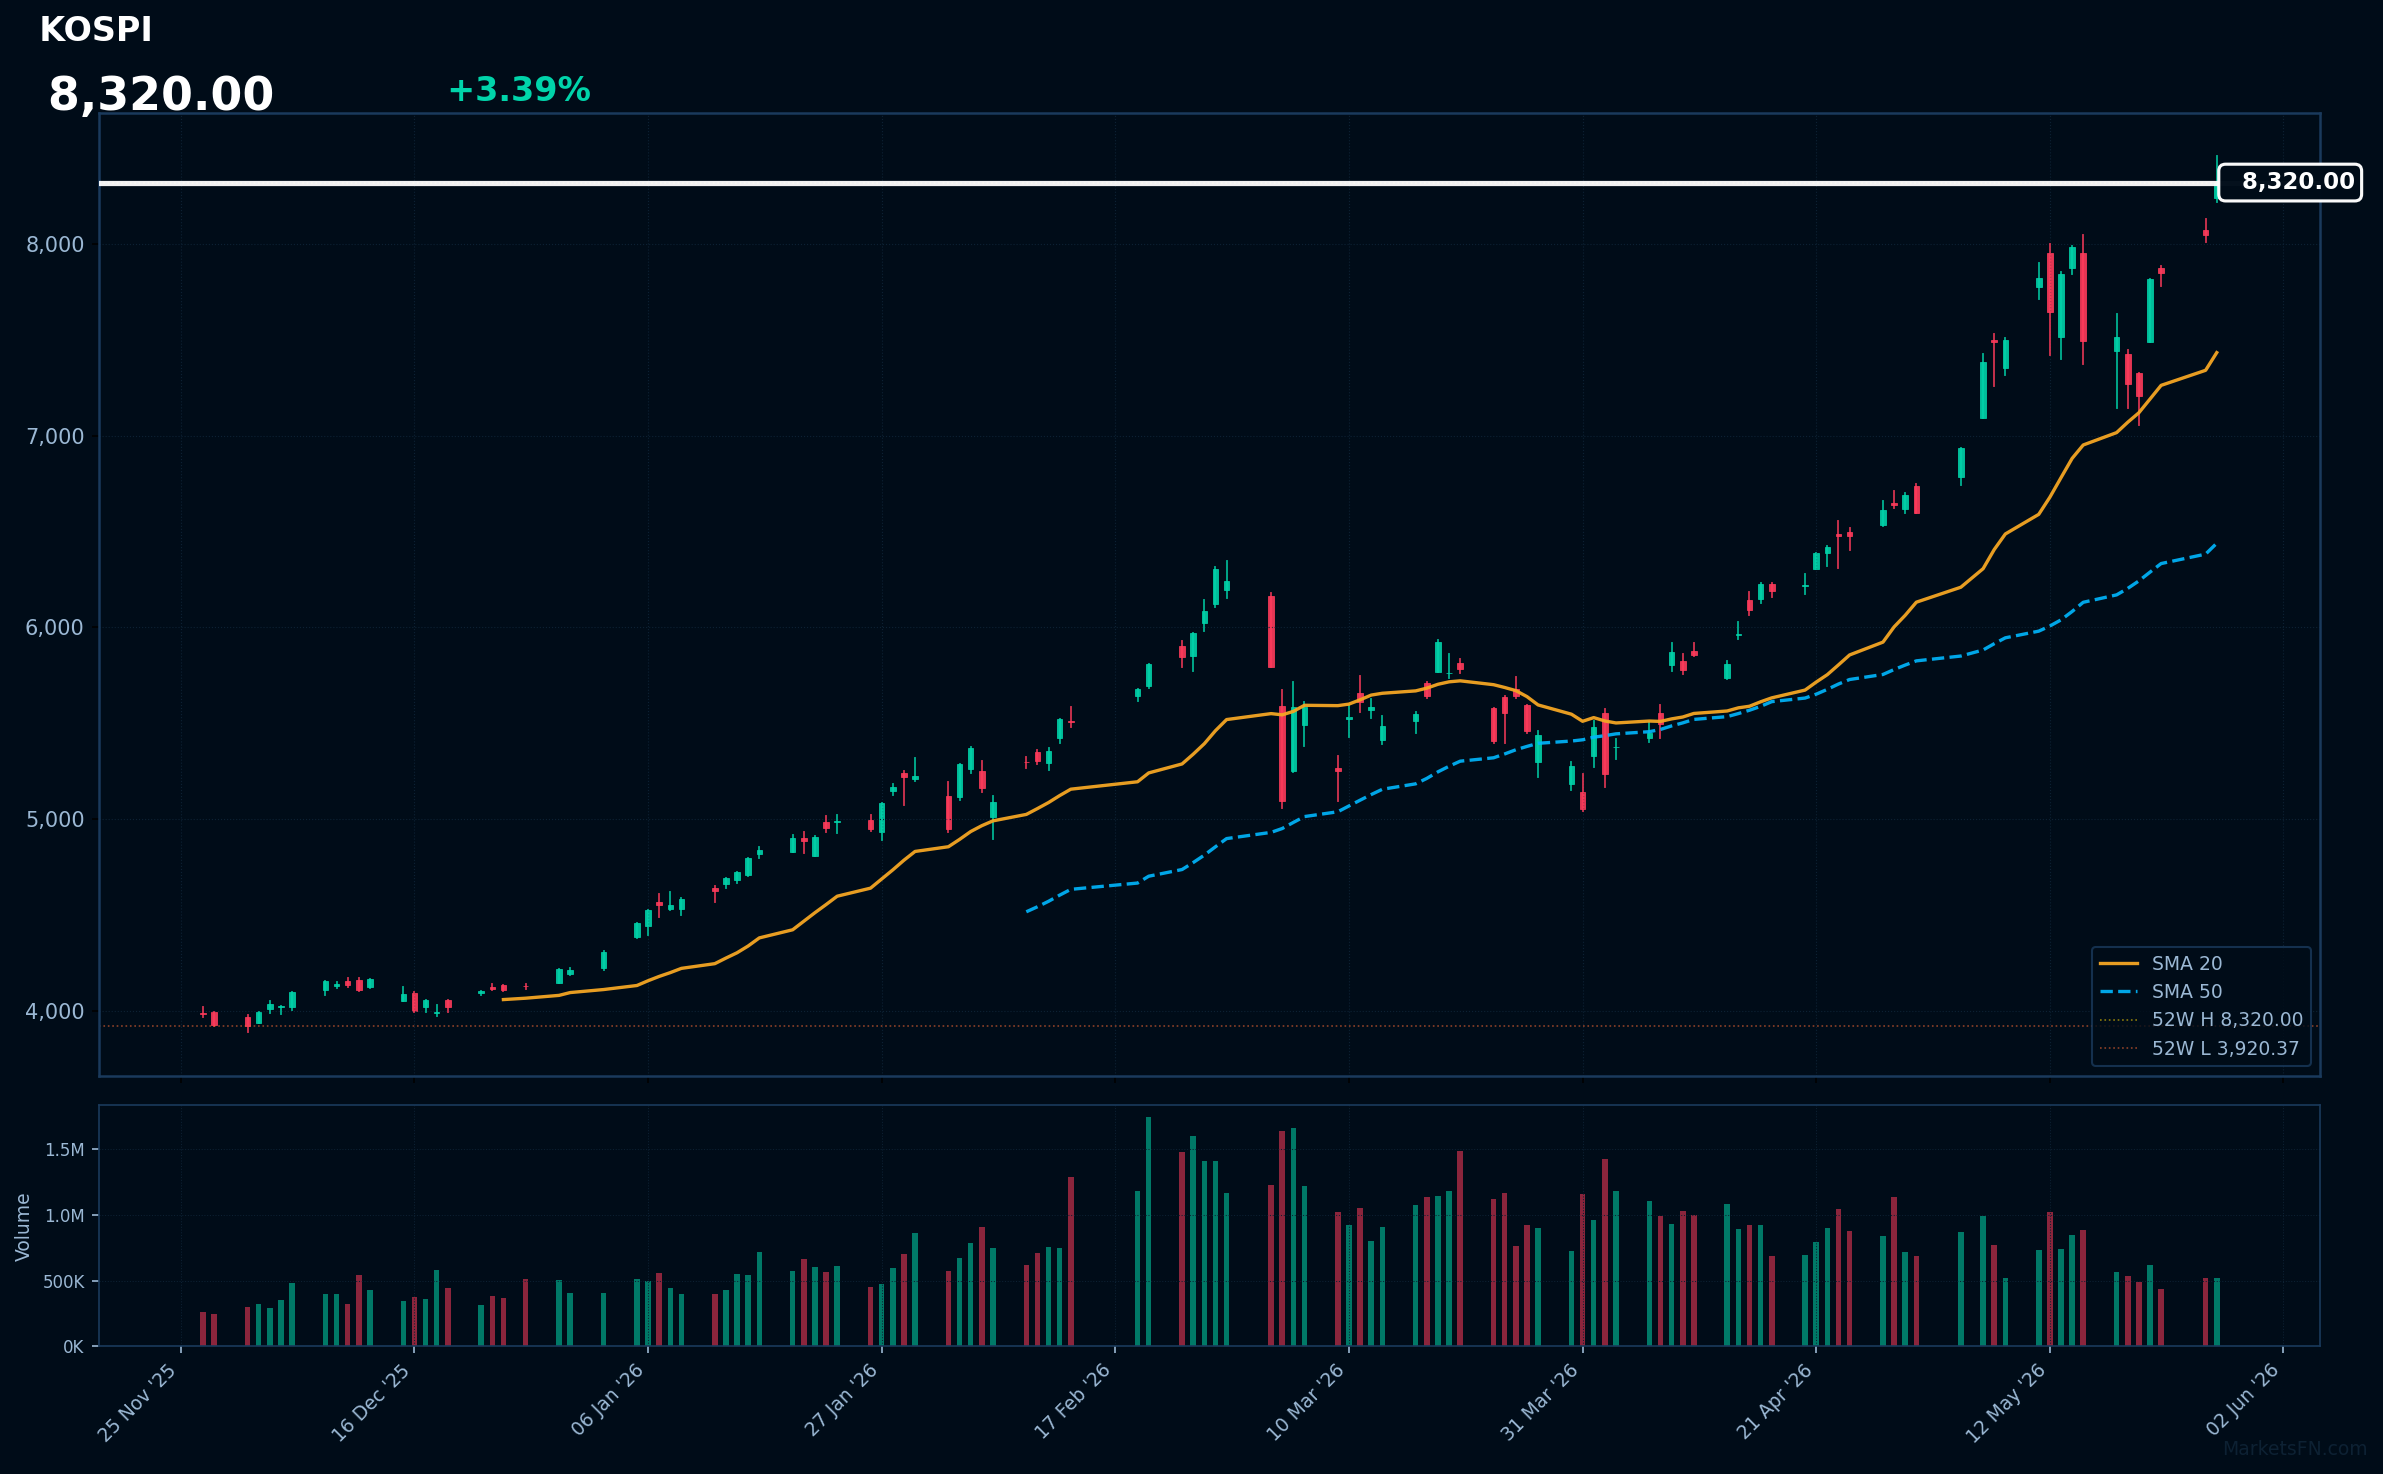Click the 21 Apr '26 date label
Viewport: 2383px width, 1474px height.
pos(1774,1401)
